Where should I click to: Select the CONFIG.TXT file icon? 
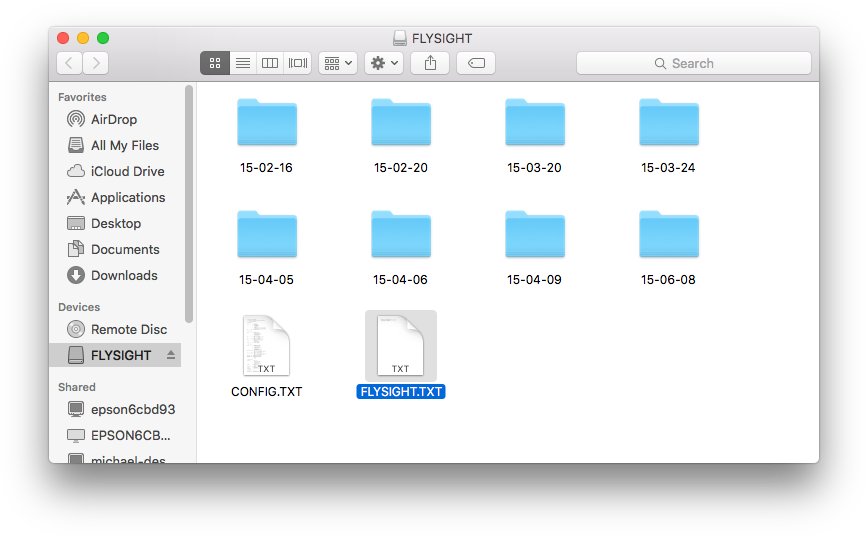tap(266, 346)
